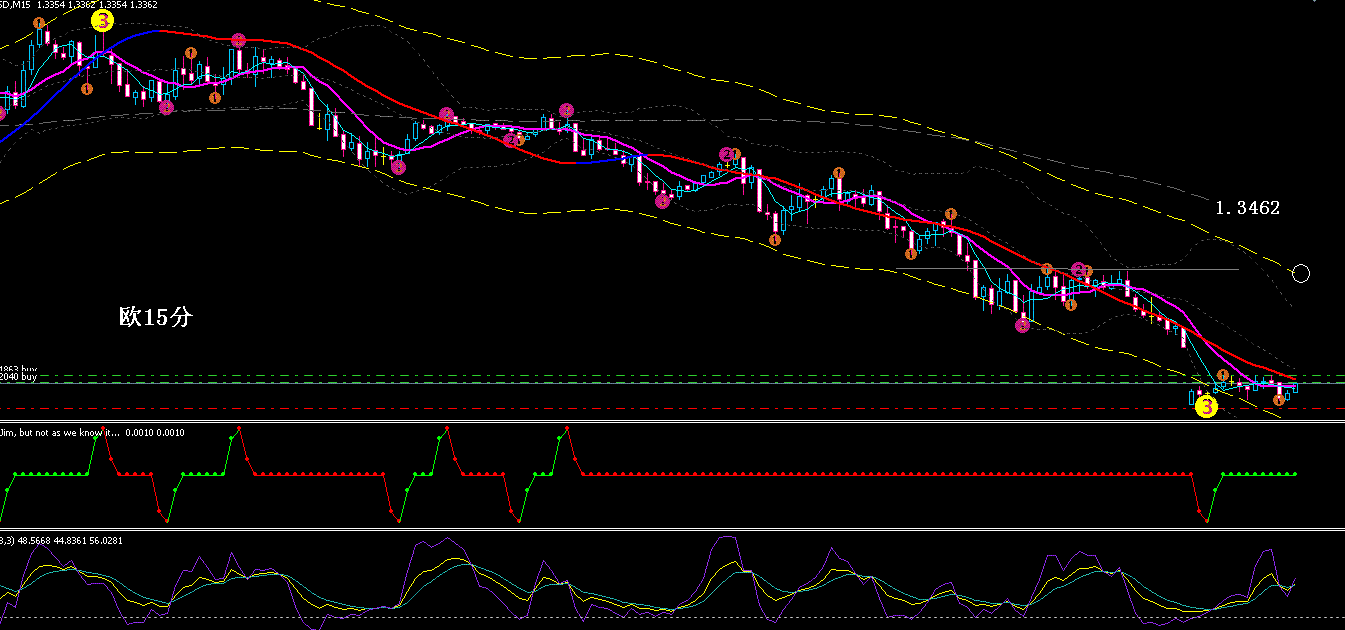This screenshot has height=630, width=1345.
Task: Click the 1.3462 price label
Action: click(1247, 209)
